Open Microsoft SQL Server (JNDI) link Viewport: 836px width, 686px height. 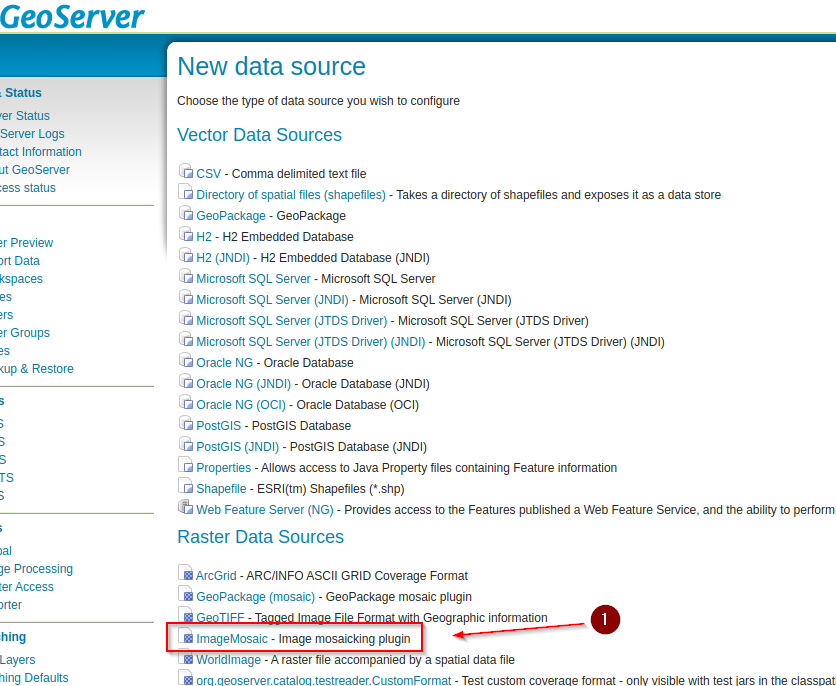click(272, 300)
